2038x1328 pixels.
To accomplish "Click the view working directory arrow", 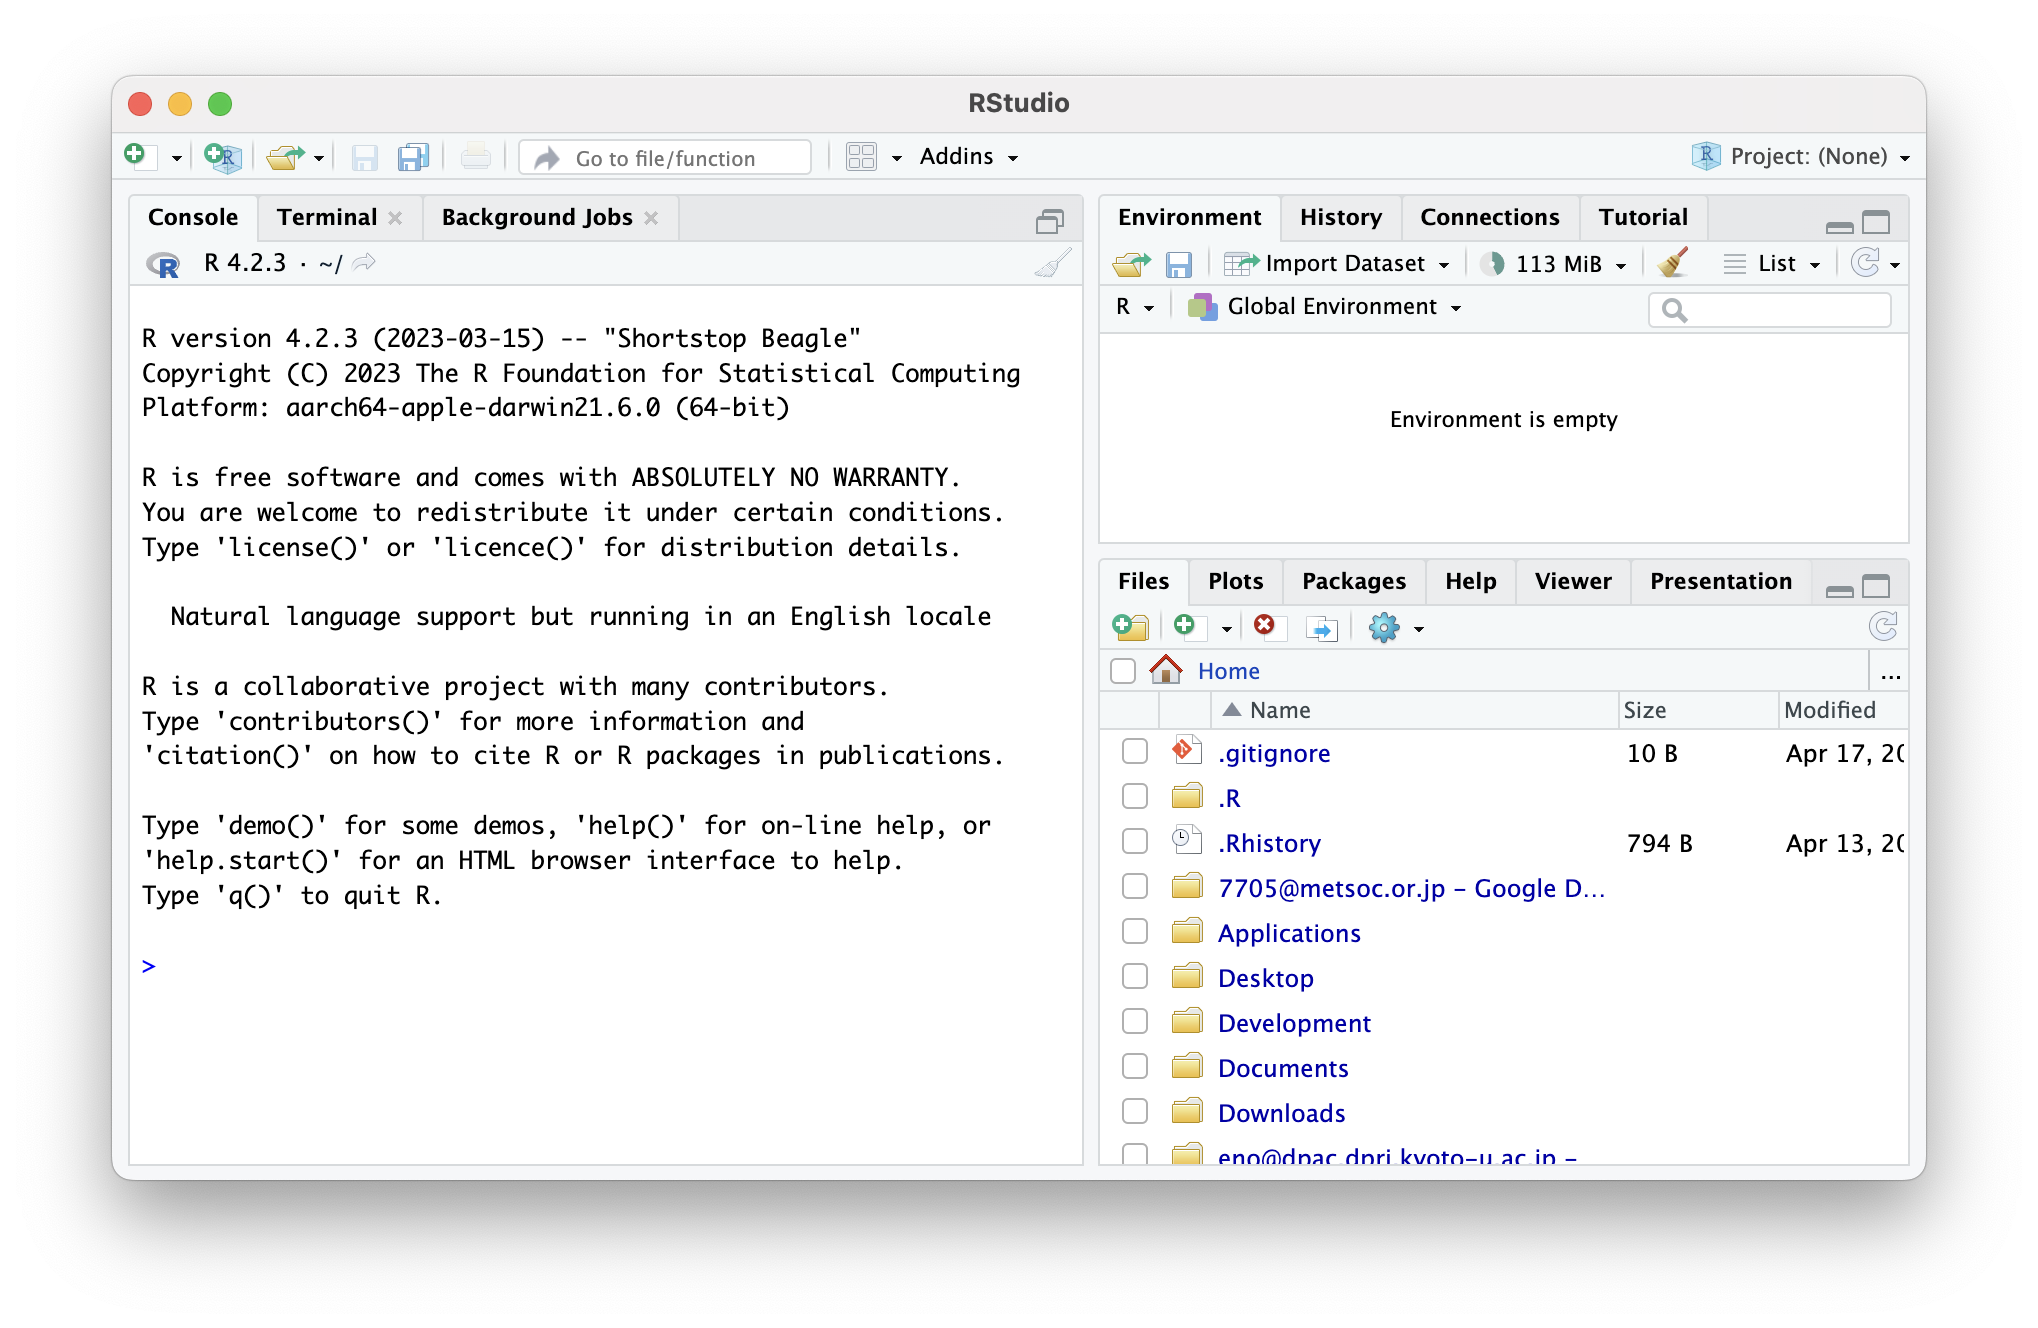I will (x=364, y=262).
